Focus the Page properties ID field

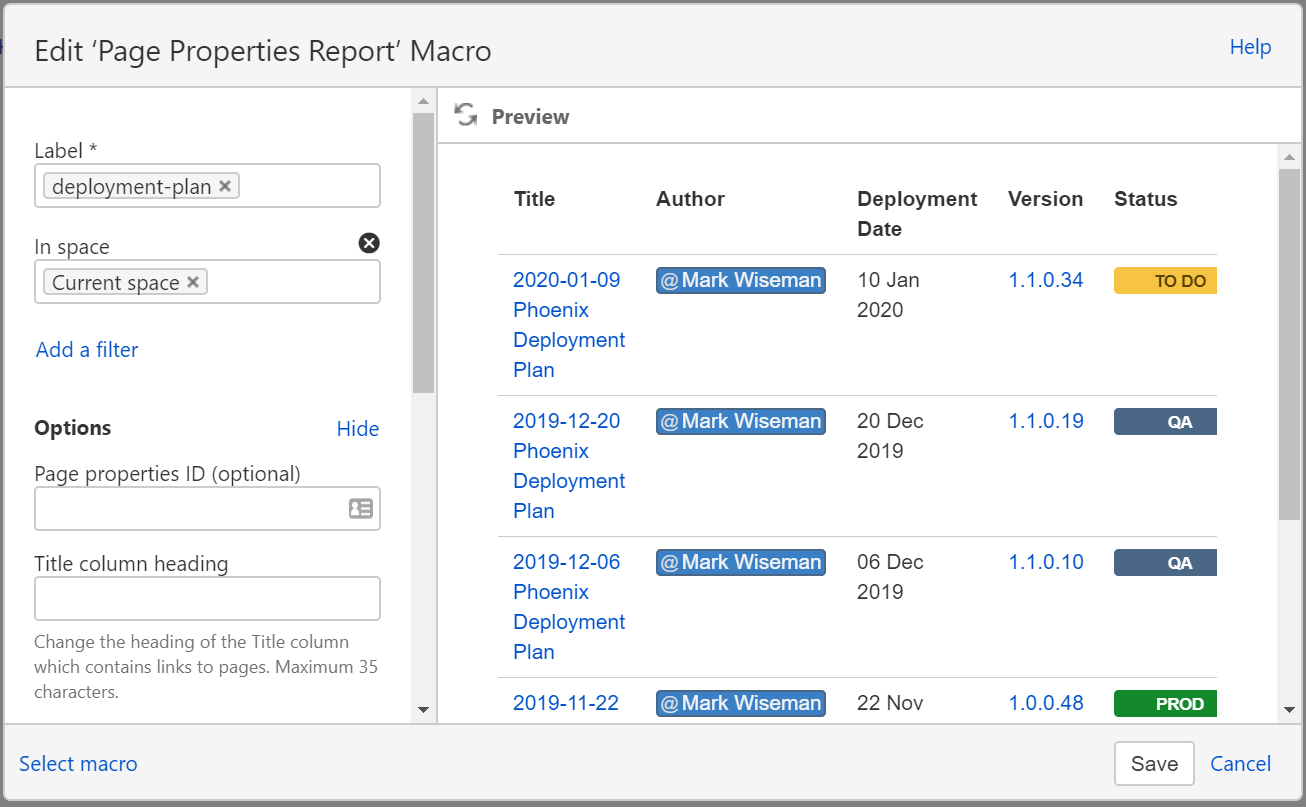[x=207, y=508]
